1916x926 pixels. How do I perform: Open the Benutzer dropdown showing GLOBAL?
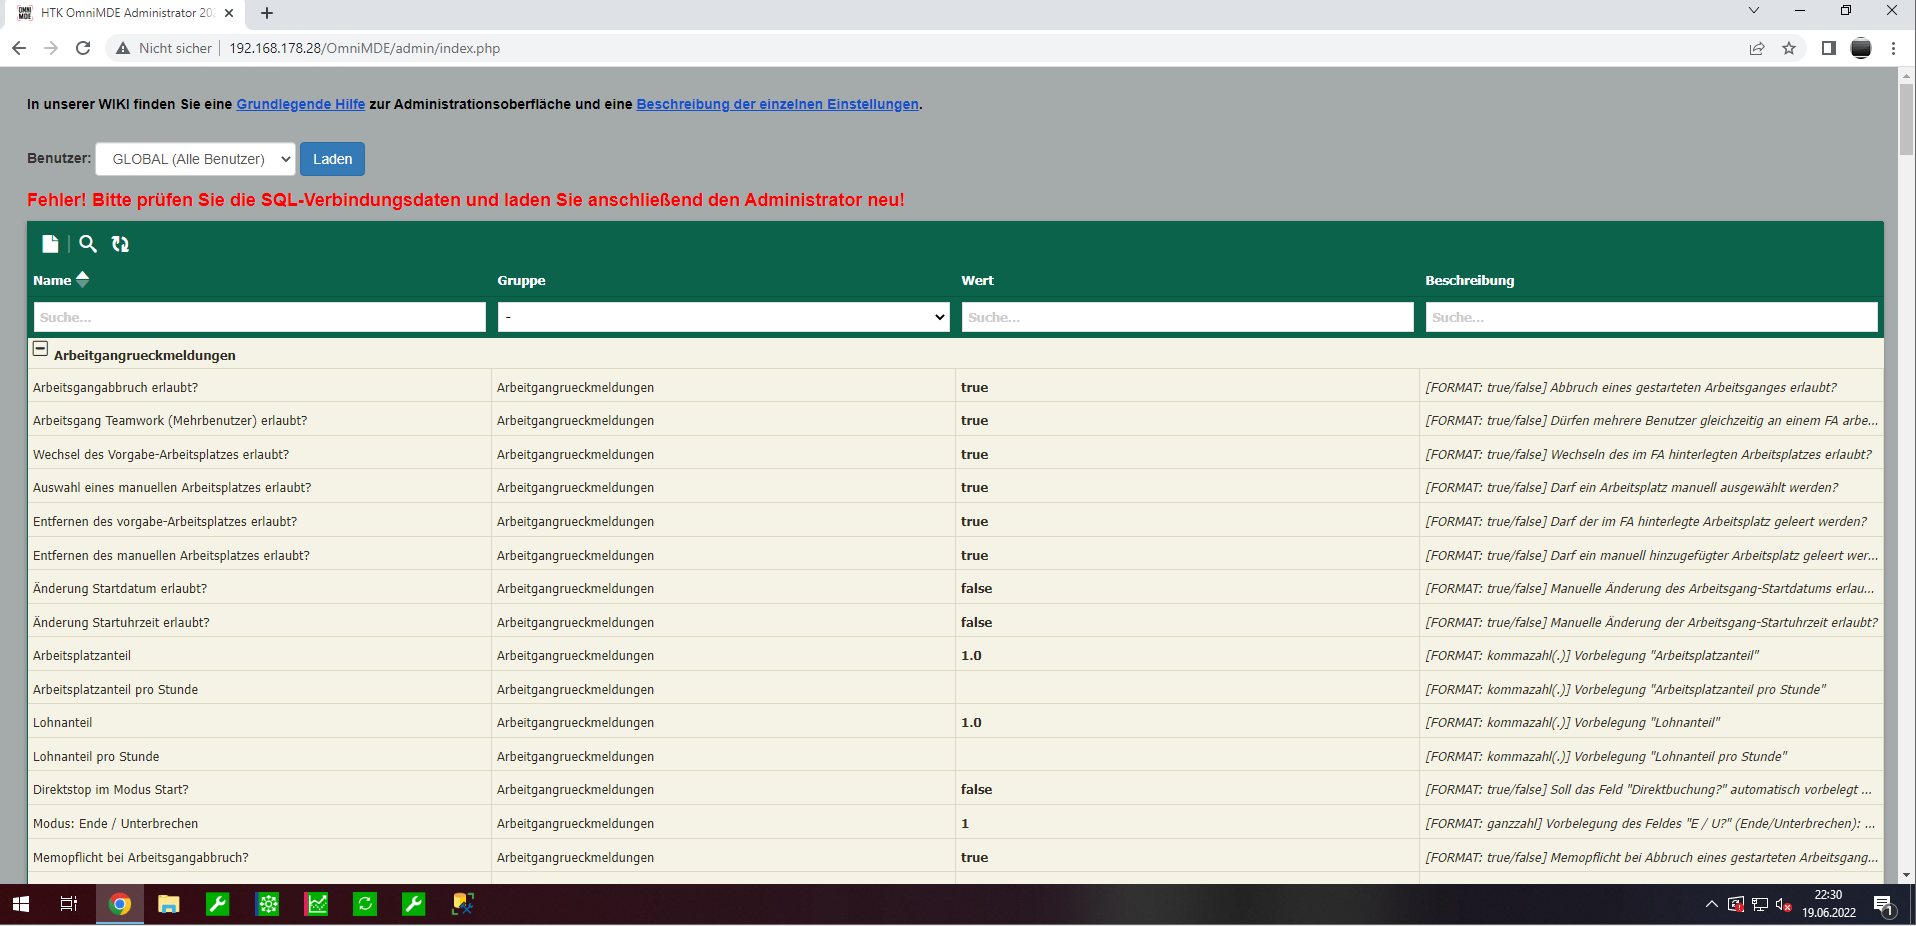click(x=195, y=159)
